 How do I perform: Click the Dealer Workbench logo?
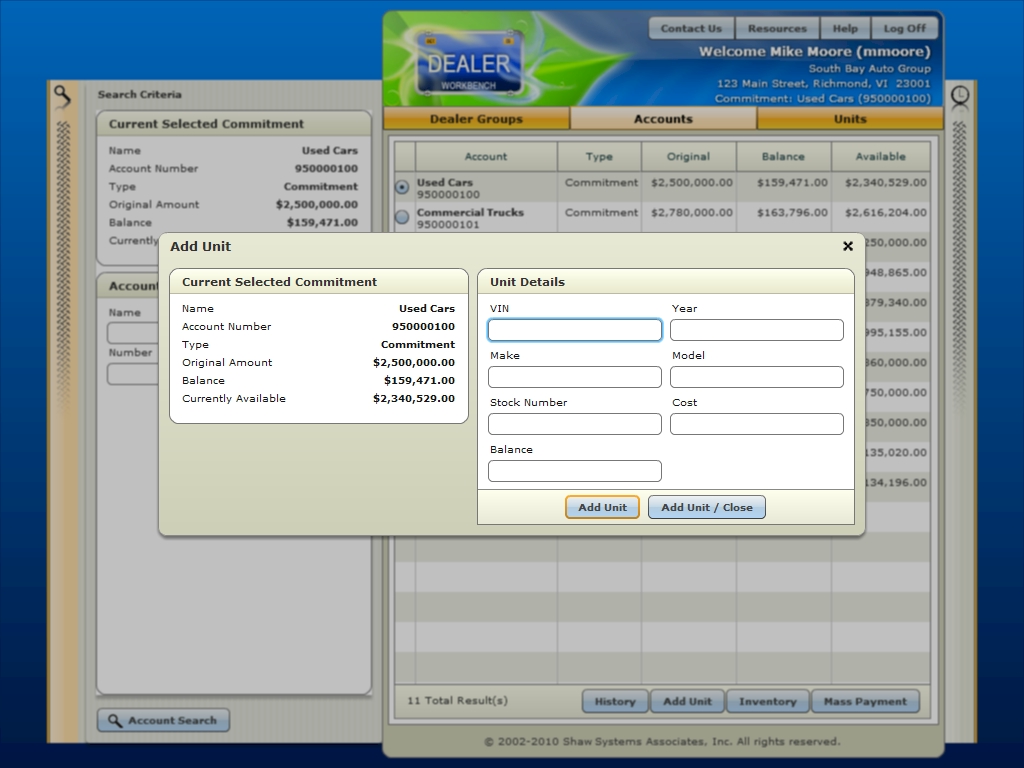click(x=469, y=64)
